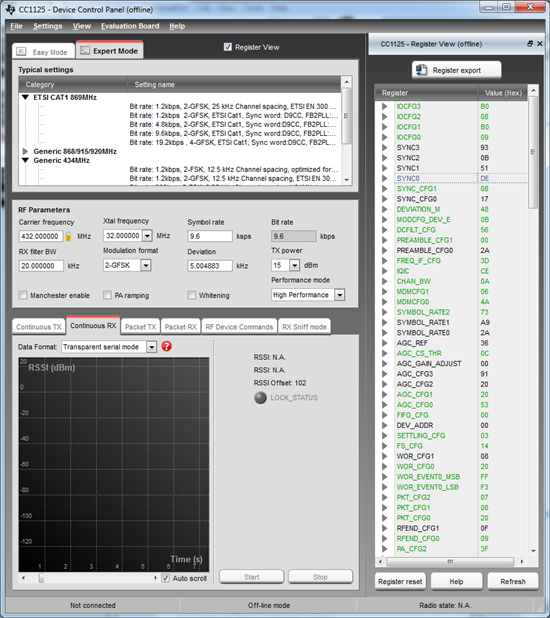Viewport: 550px width, 618px height.
Task: Click the Easy Mode tab icon
Action: 21,52
